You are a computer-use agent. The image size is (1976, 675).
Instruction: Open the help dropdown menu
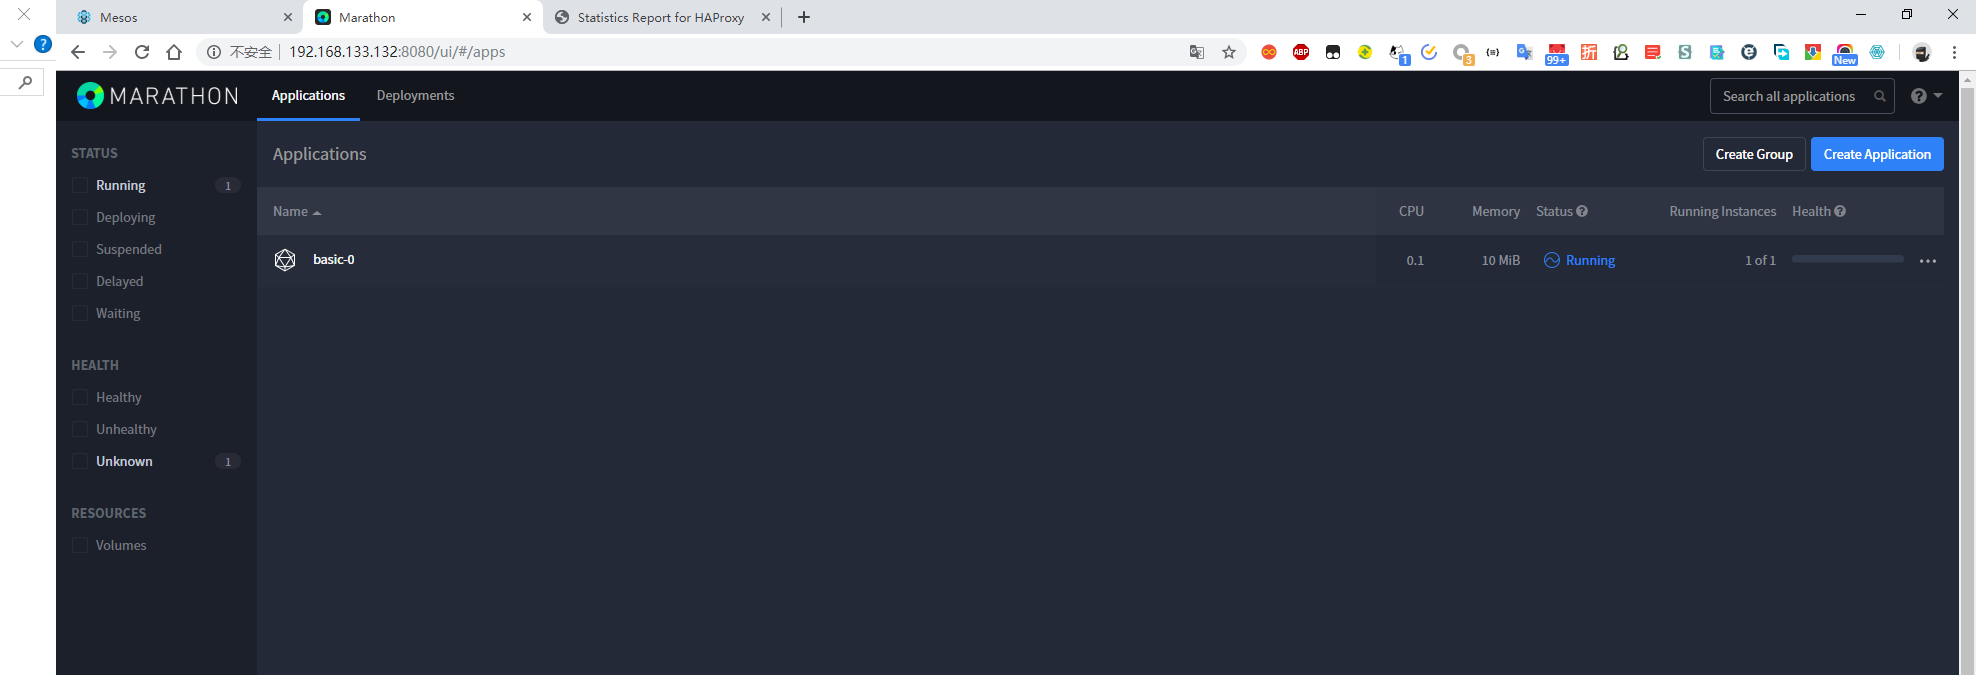tap(1926, 96)
